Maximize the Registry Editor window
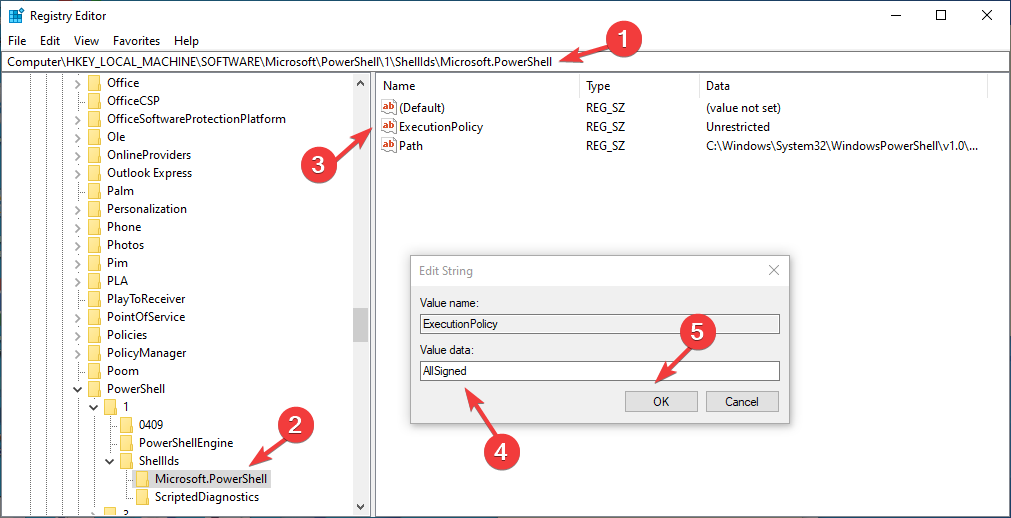The image size is (1011, 518). coord(941,15)
